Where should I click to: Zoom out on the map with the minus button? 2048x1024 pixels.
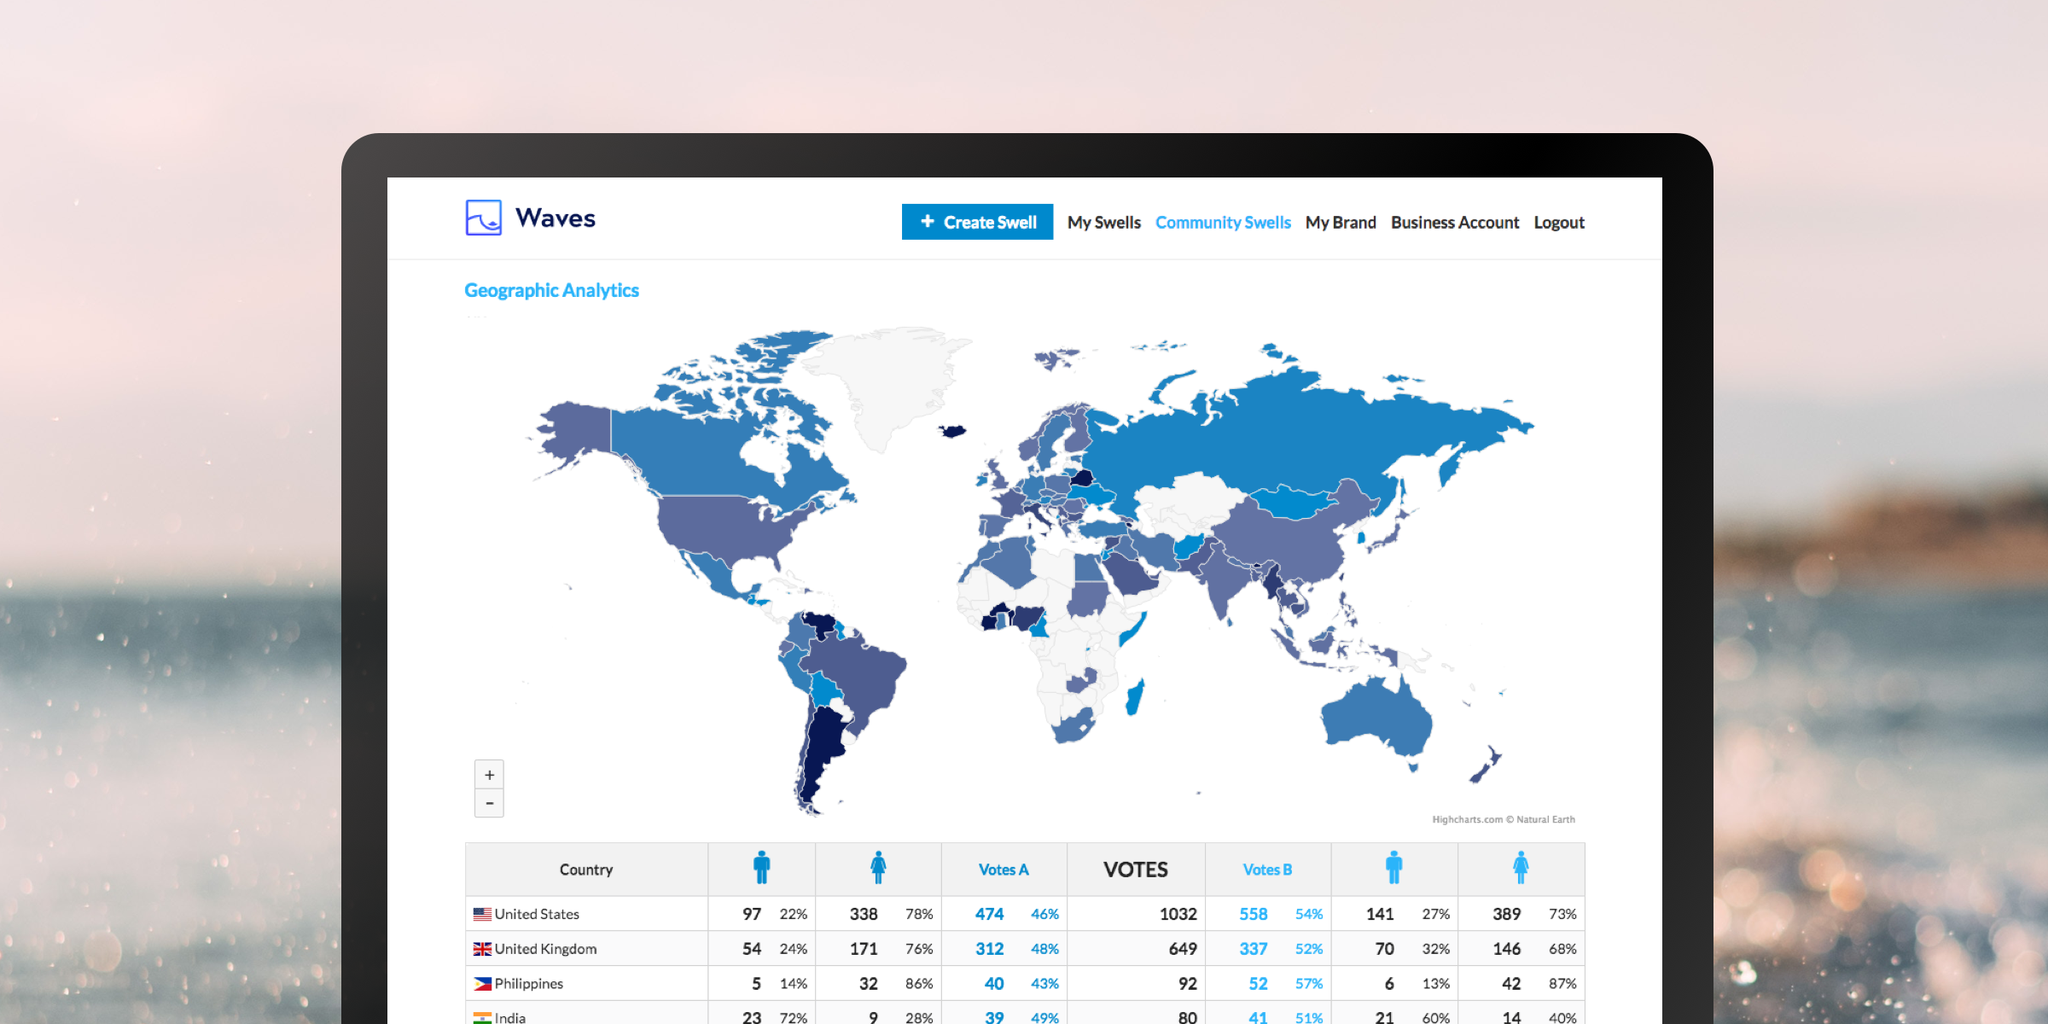[x=489, y=803]
